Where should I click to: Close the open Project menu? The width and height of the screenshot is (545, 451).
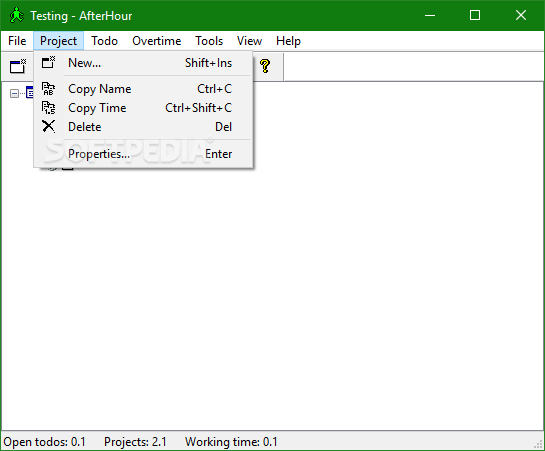[58, 41]
